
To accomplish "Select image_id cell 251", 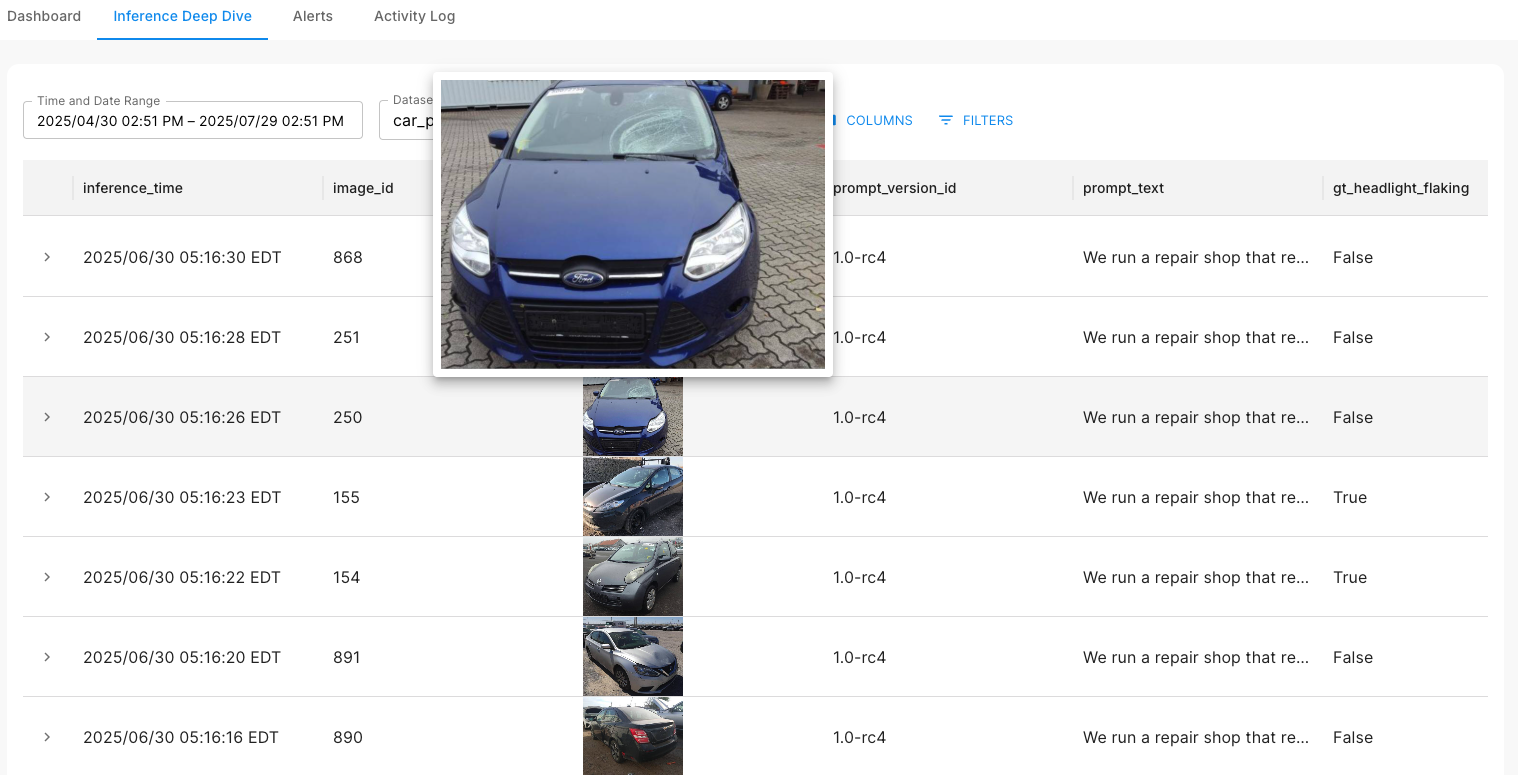I will click(346, 337).
